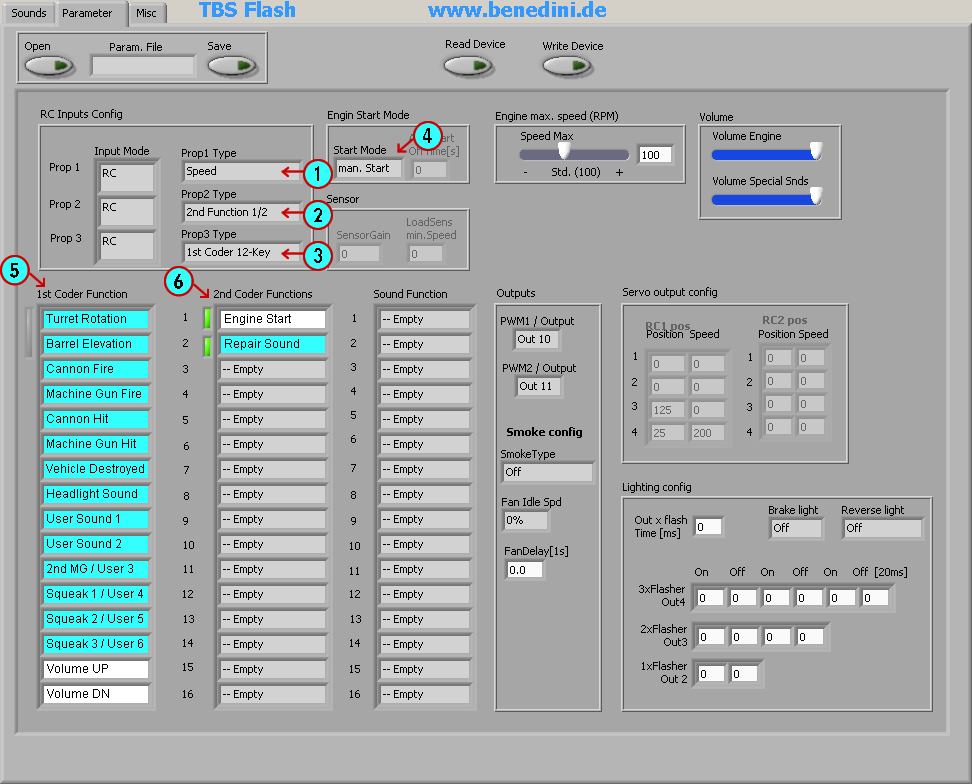This screenshot has width=972, height=784.
Task: Click the Speed Max slider handle
Action: click(564, 152)
